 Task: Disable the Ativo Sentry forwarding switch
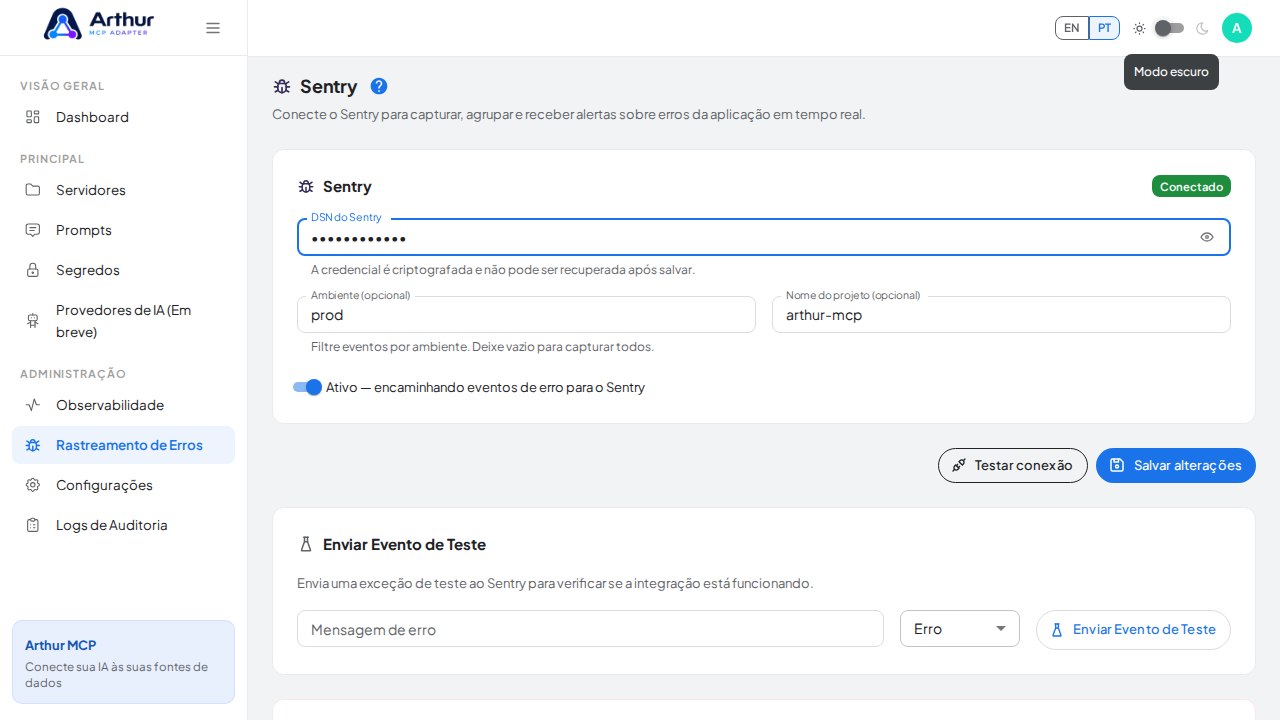307,387
